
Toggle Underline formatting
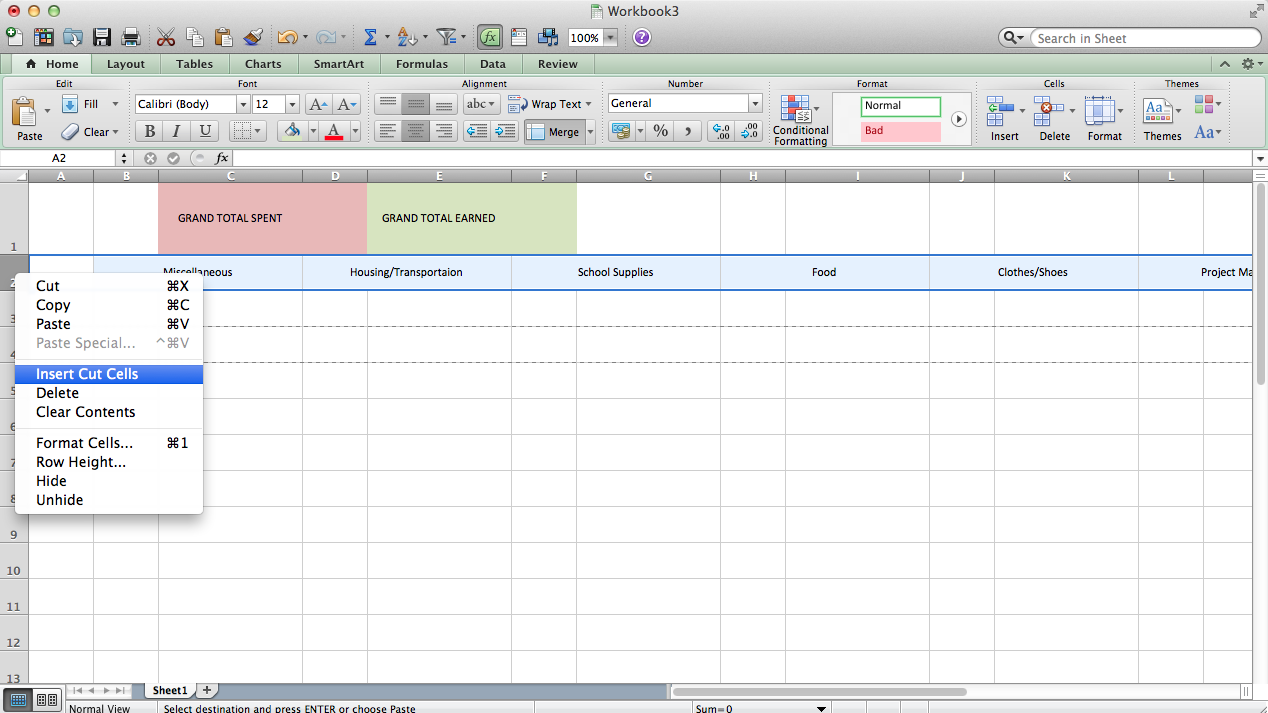205,131
